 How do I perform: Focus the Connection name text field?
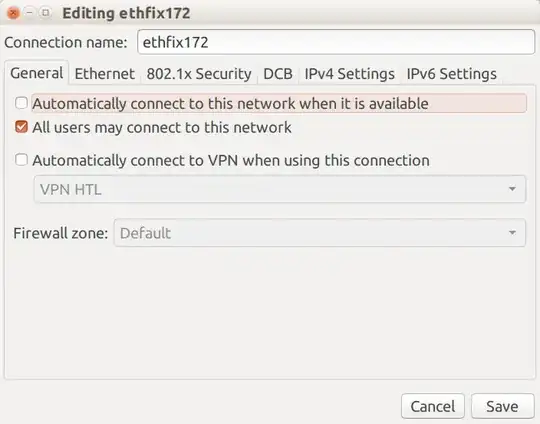(x=336, y=42)
